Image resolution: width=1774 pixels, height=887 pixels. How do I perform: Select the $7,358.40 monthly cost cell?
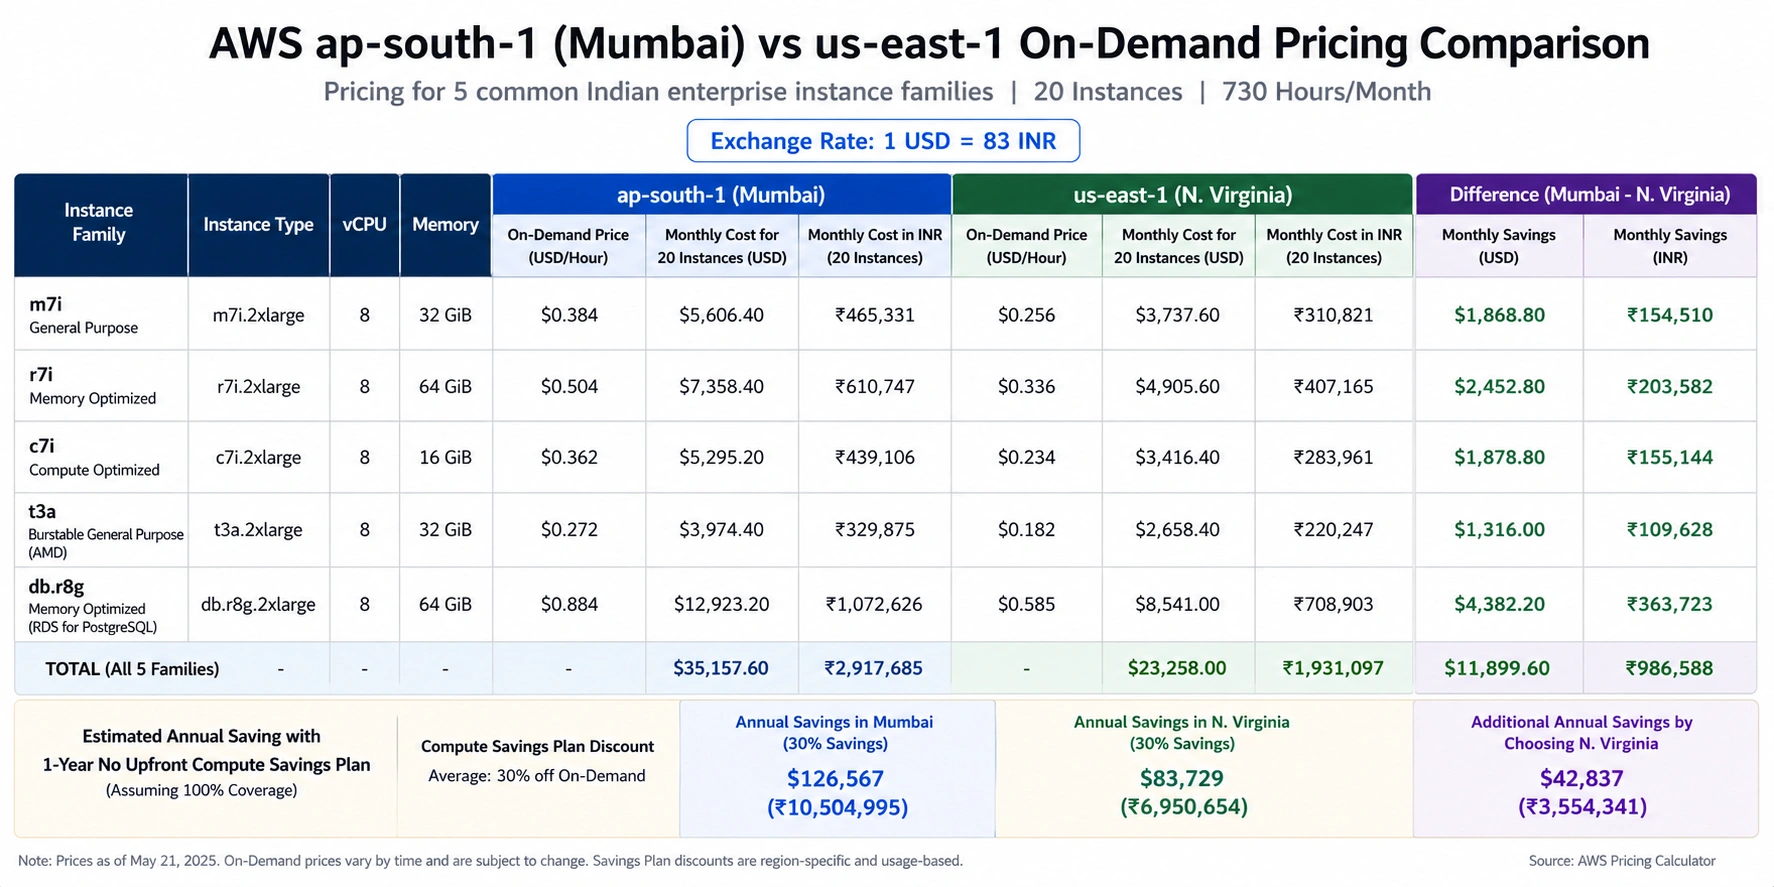[721, 386]
